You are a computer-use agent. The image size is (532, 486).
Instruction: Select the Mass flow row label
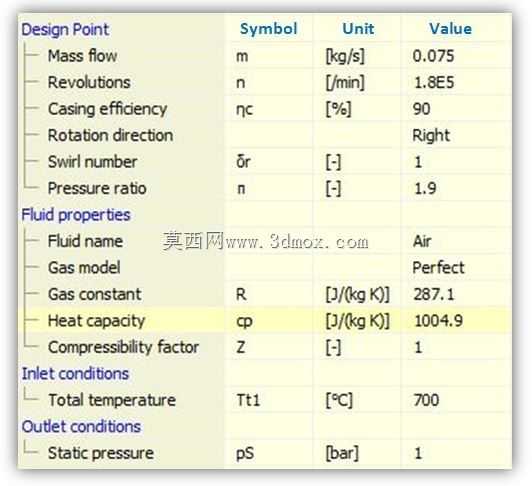82,56
